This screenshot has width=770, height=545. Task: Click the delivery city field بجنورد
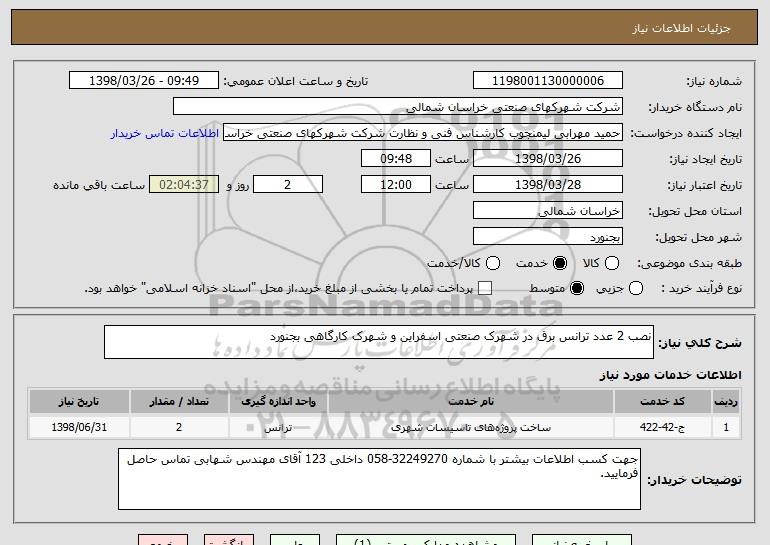[x=548, y=237]
